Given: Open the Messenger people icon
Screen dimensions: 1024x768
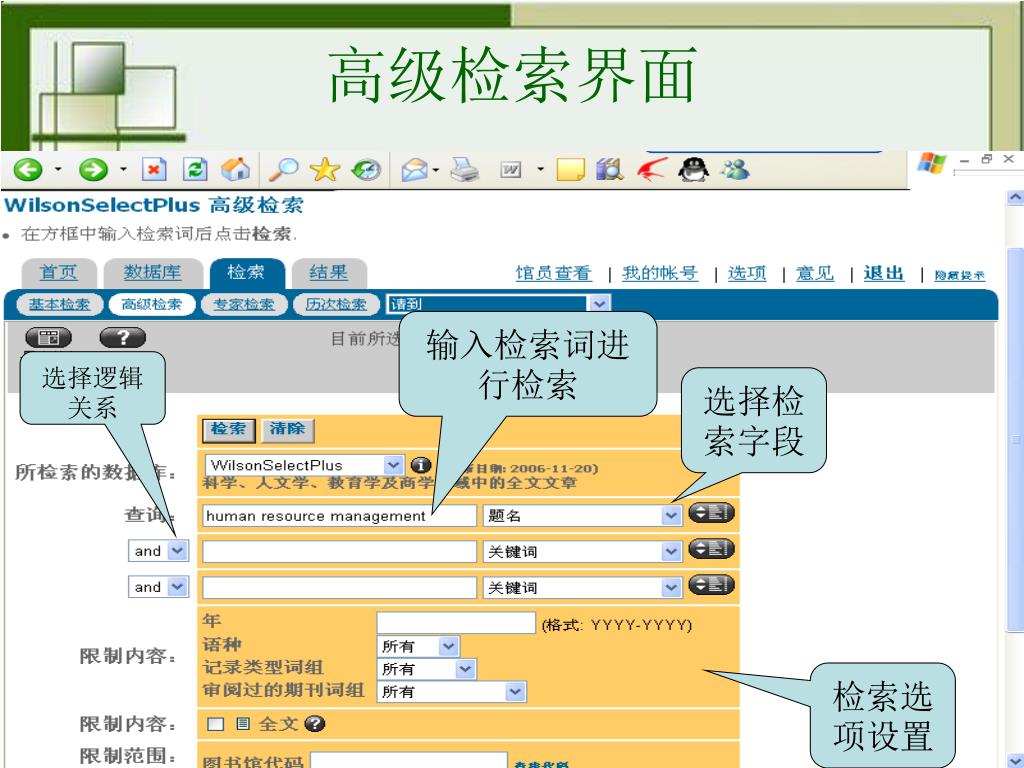Looking at the screenshot, I should [735, 170].
